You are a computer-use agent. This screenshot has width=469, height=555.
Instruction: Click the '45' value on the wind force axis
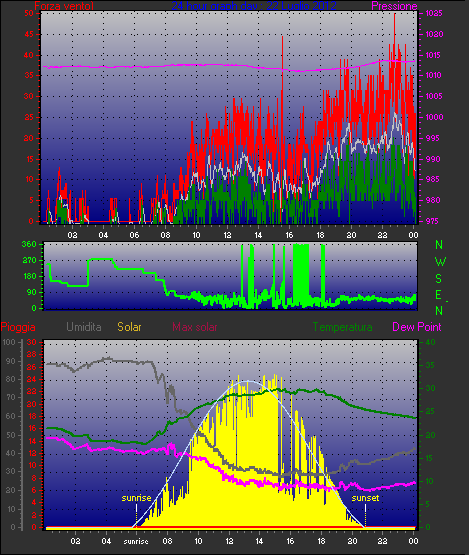tap(29, 34)
